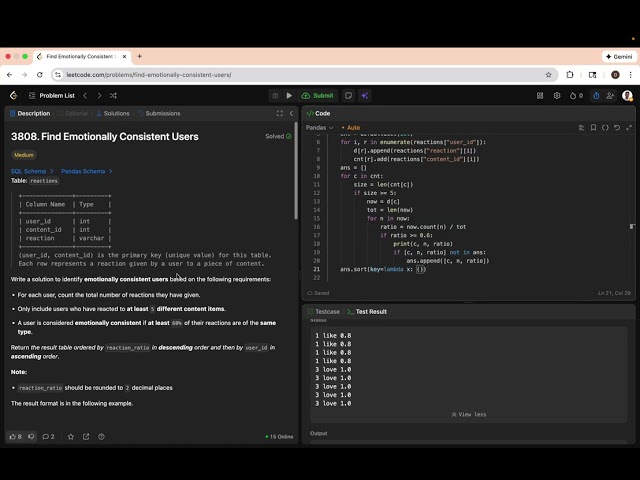Expand the Pandas language dropdown
Screen dimensions: 640x480
pos(320,128)
